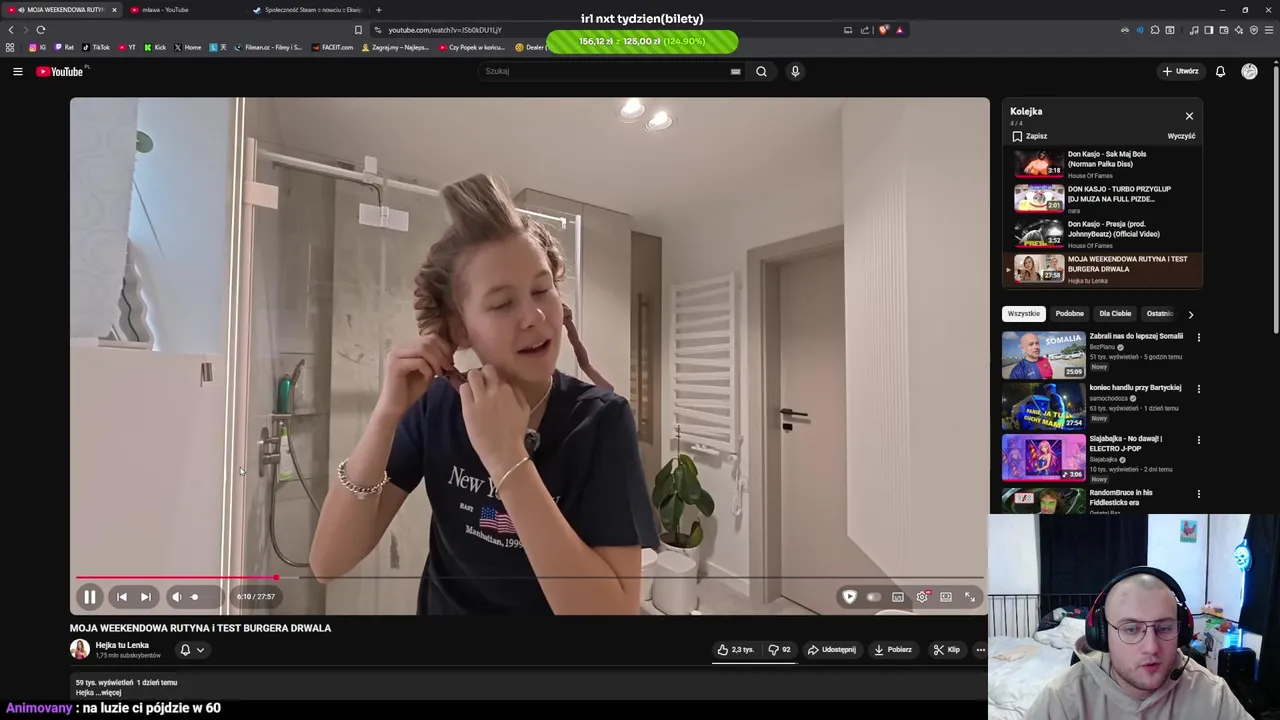
Task: Click the Pobierz download button
Action: coord(893,650)
